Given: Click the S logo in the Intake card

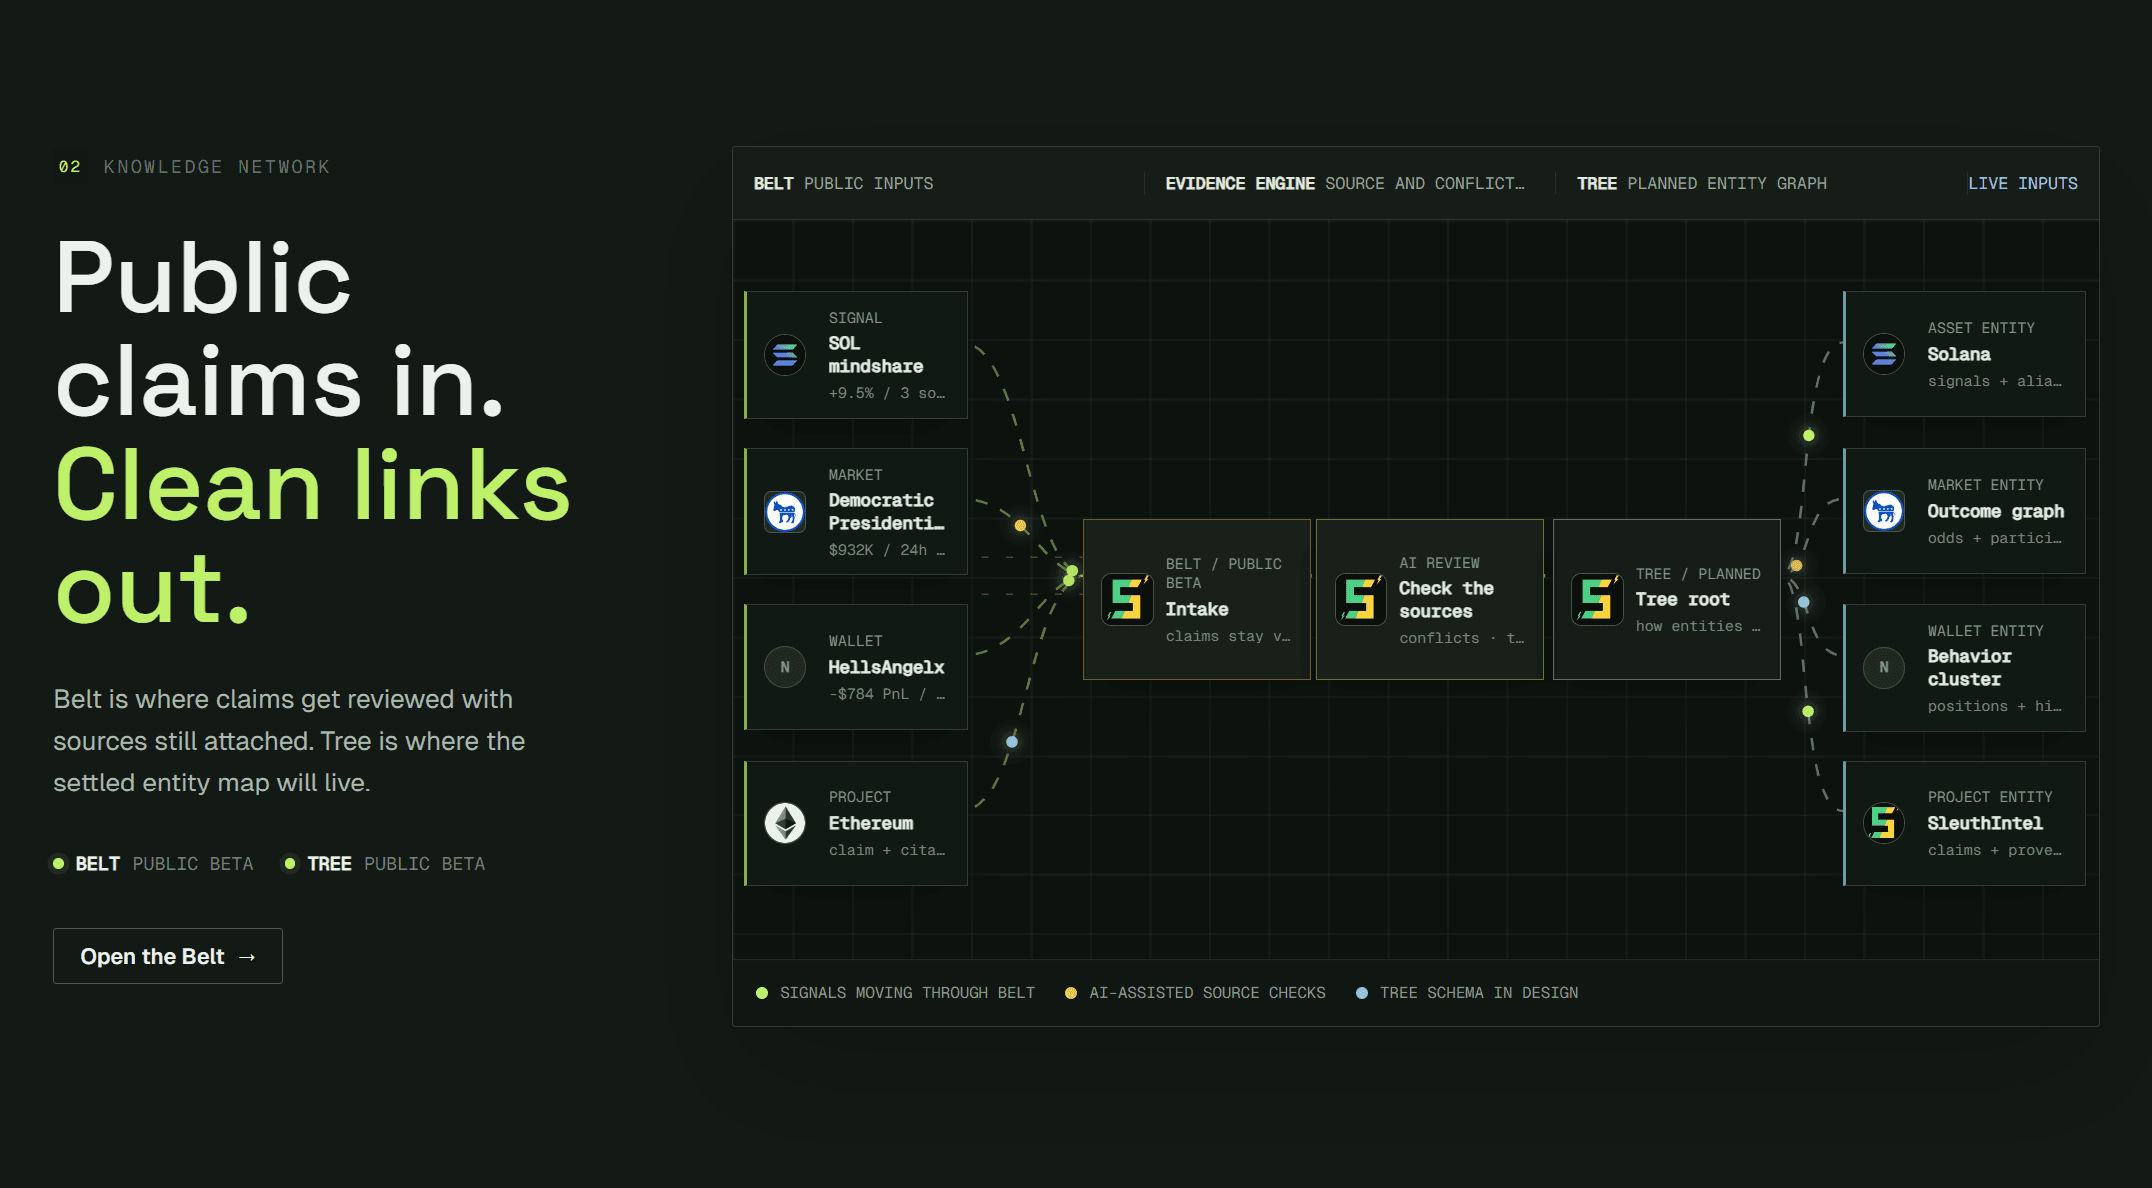Looking at the screenshot, I should pos(1127,599).
